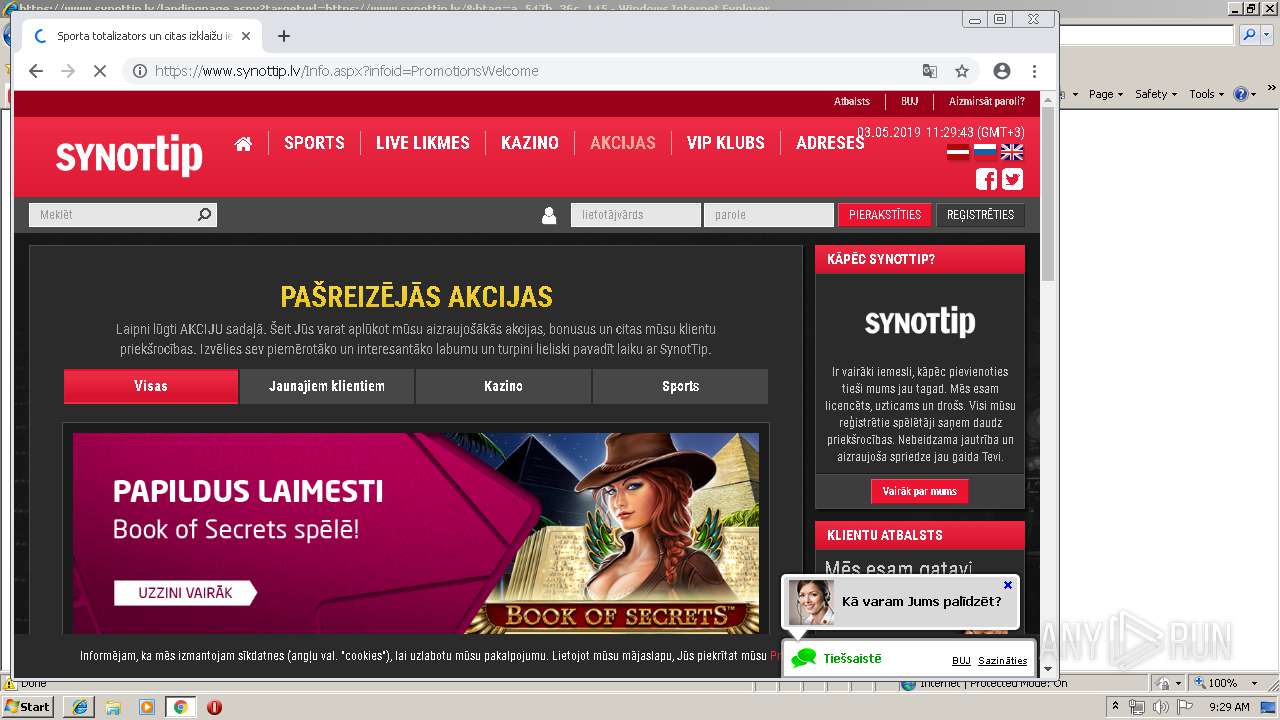1280x720 pixels.
Task: Select the Visas promotions tab
Action: tap(151, 386)
